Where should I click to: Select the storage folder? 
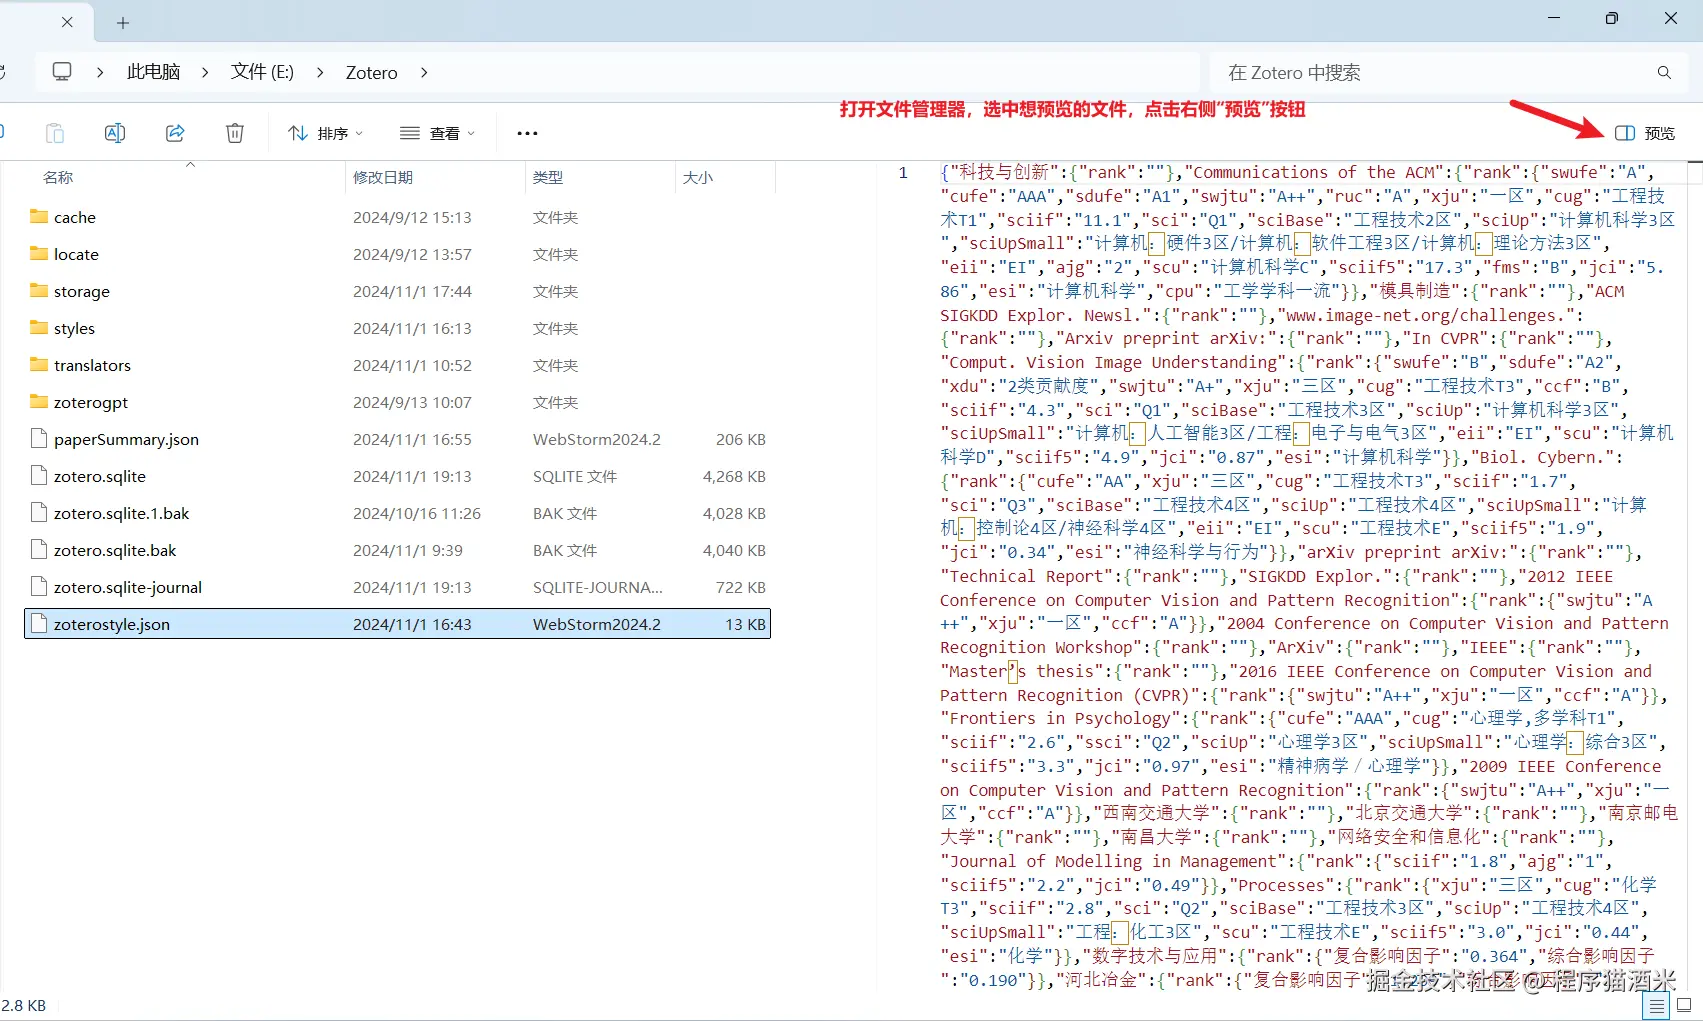click(x=397, y=291)
